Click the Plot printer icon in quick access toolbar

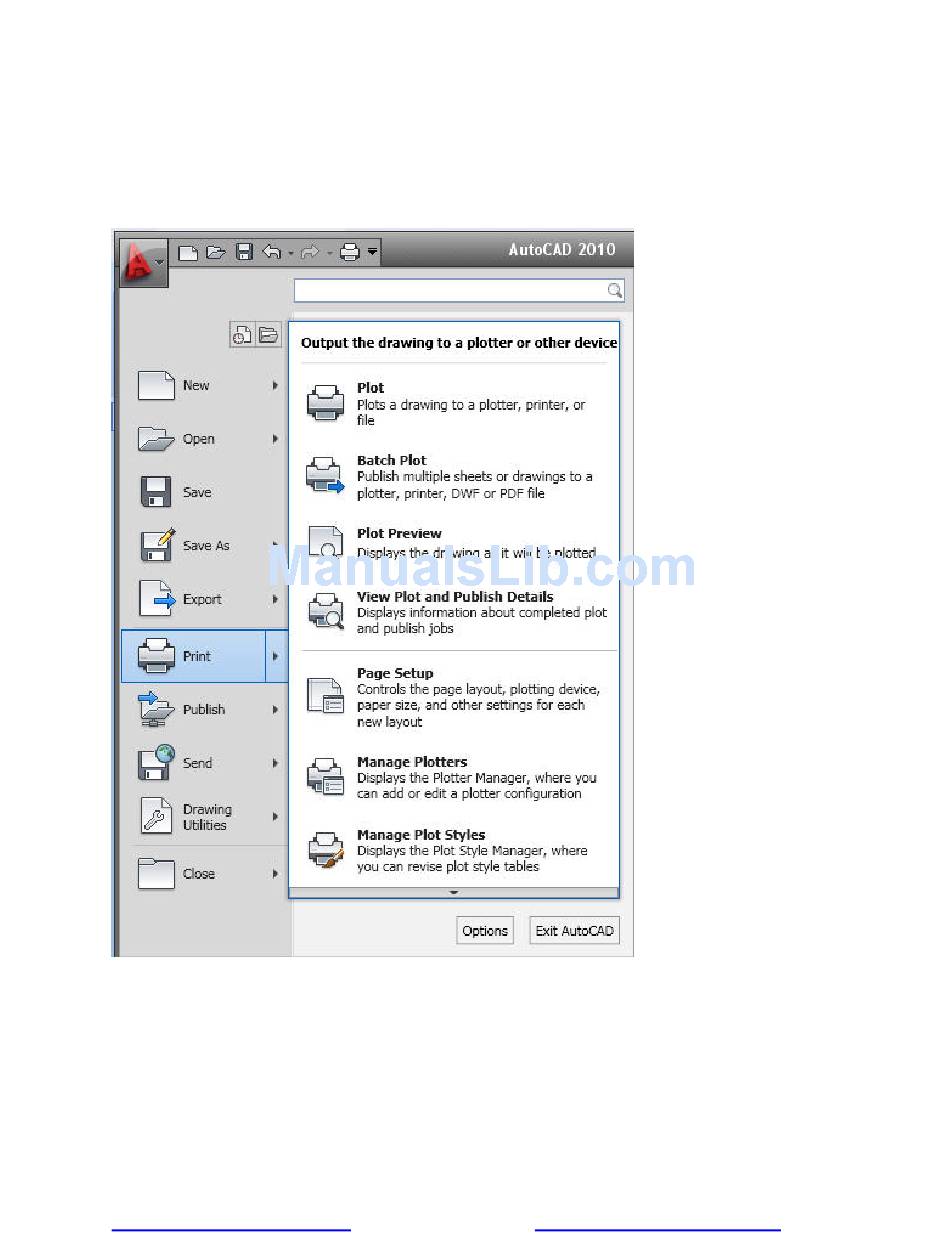(350, 253)
